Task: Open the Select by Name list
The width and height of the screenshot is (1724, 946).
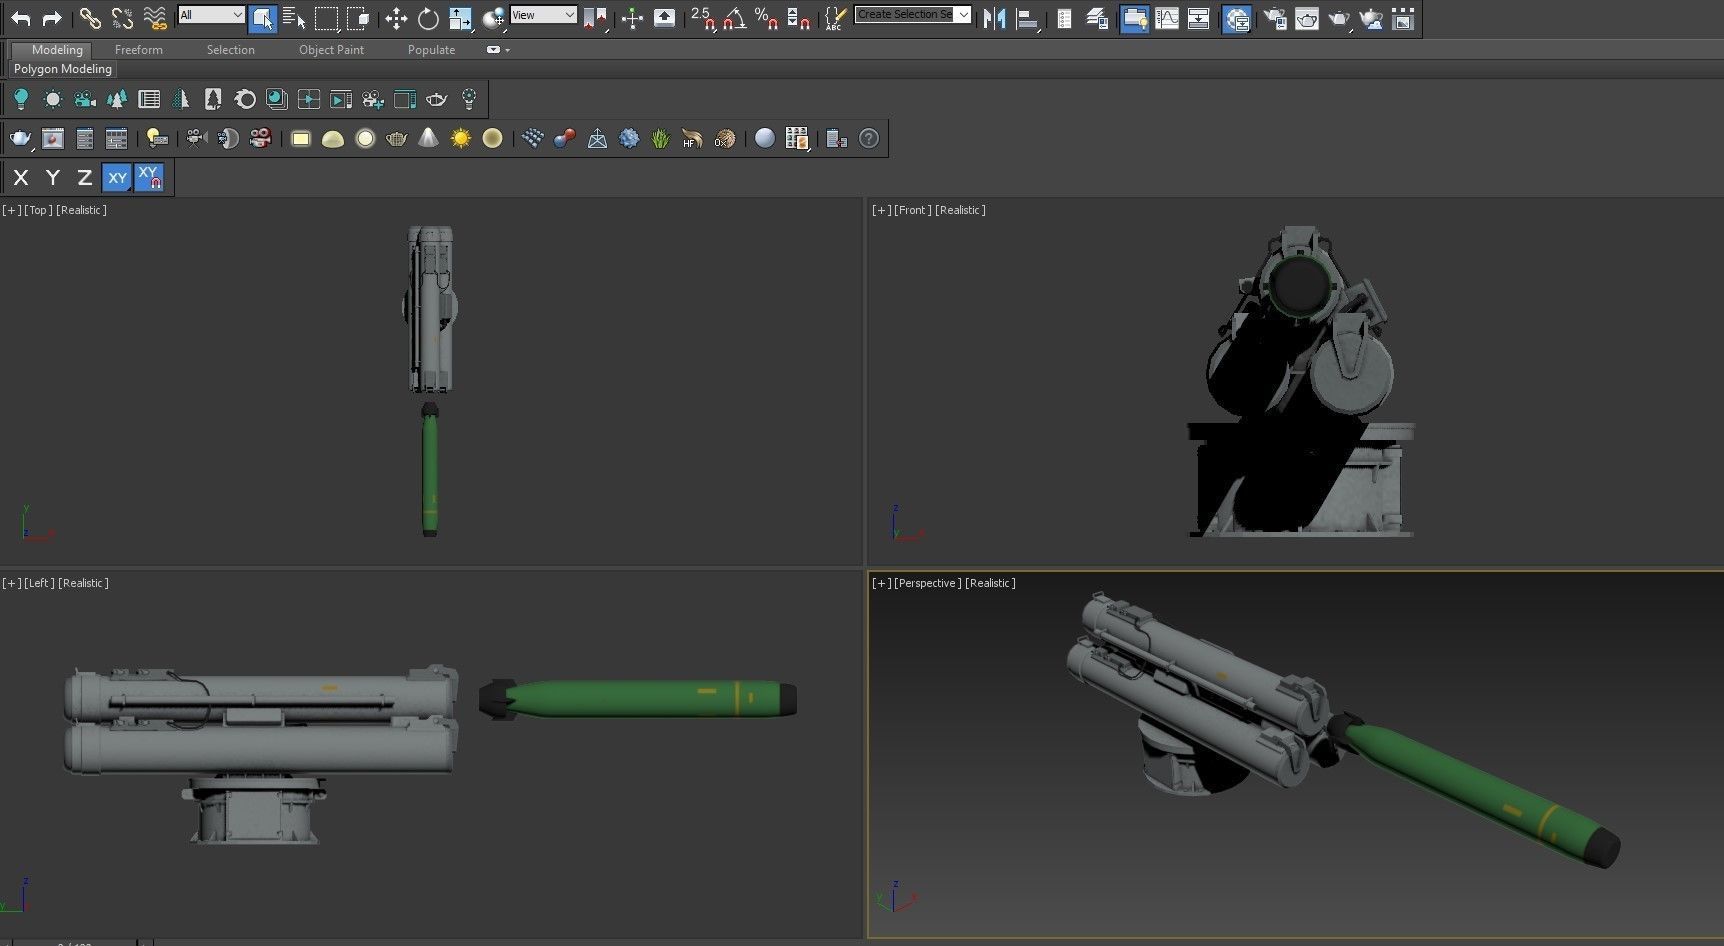Action: coord(294,18)
